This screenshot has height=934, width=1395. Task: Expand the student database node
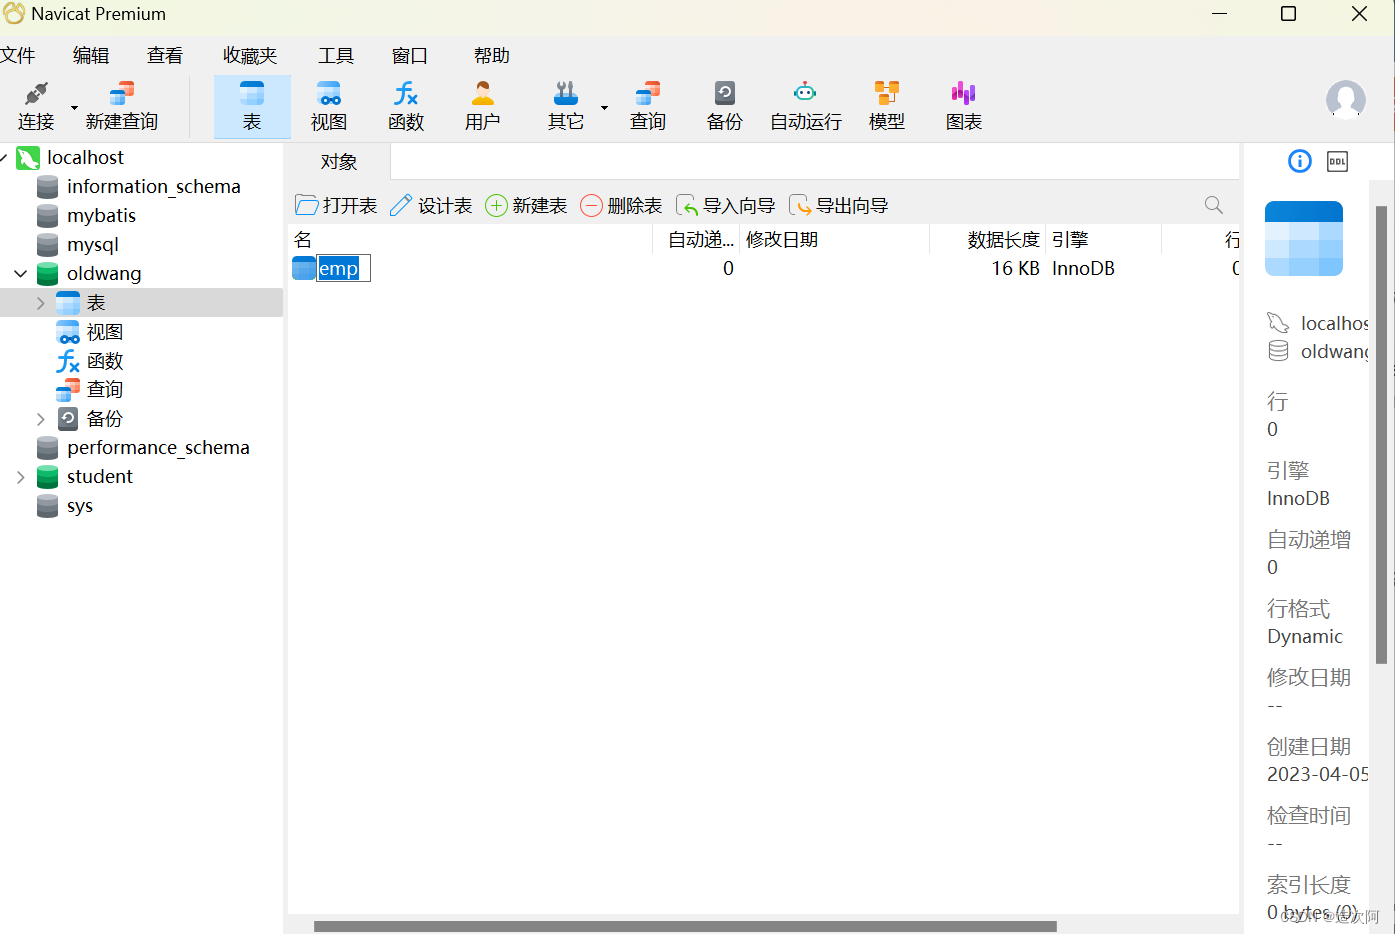(20, 477)
